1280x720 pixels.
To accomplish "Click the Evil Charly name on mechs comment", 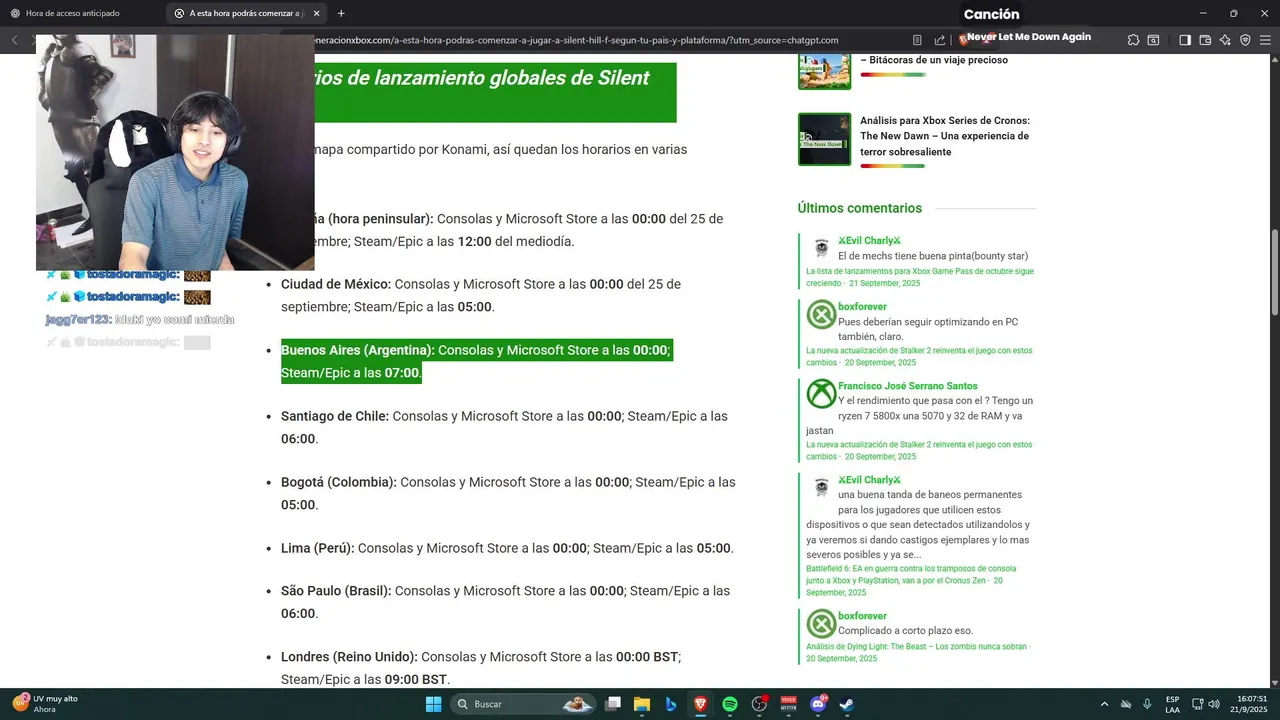I will (x=869, y=241).
